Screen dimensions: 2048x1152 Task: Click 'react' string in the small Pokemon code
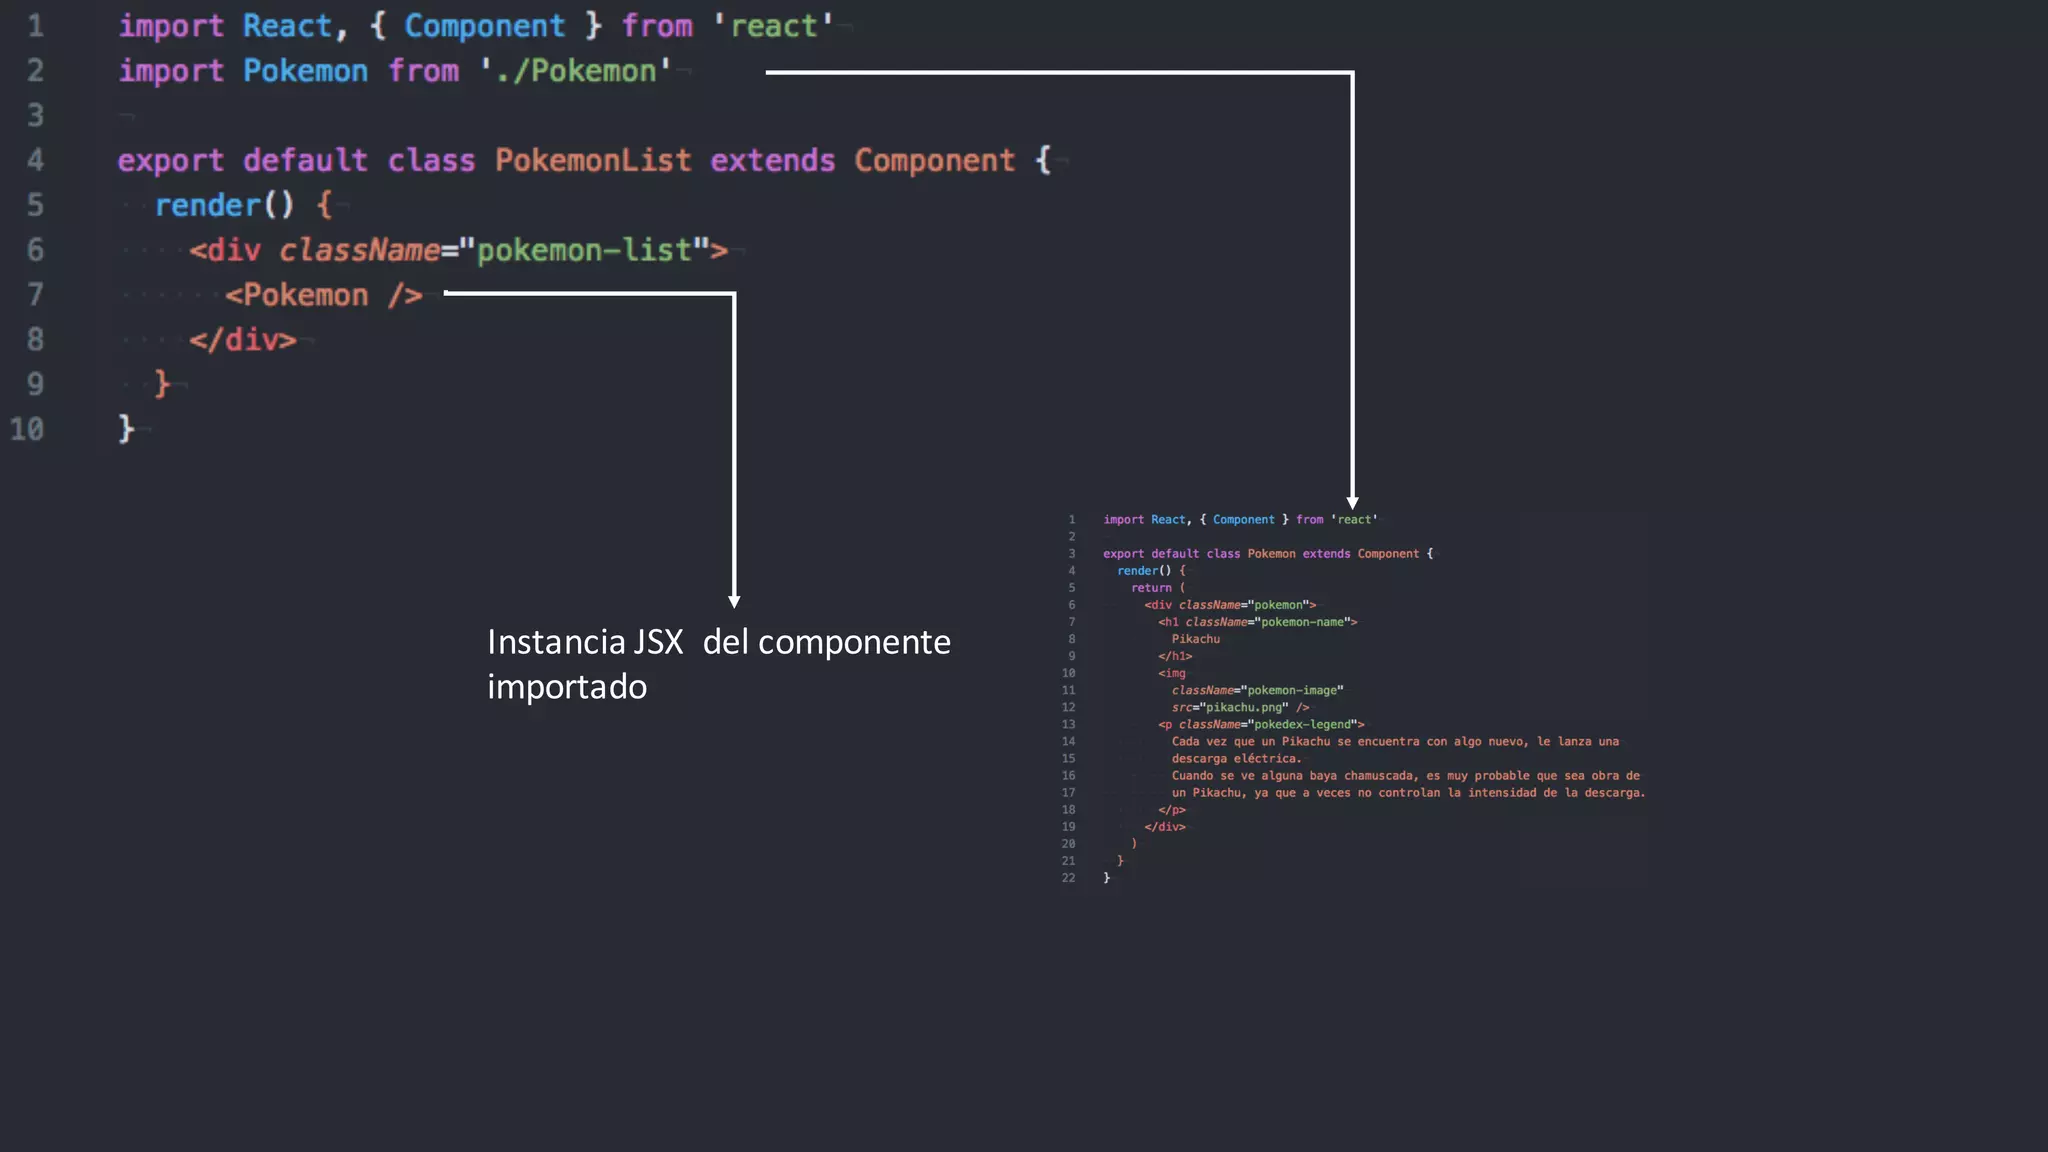pos(1354,520)
